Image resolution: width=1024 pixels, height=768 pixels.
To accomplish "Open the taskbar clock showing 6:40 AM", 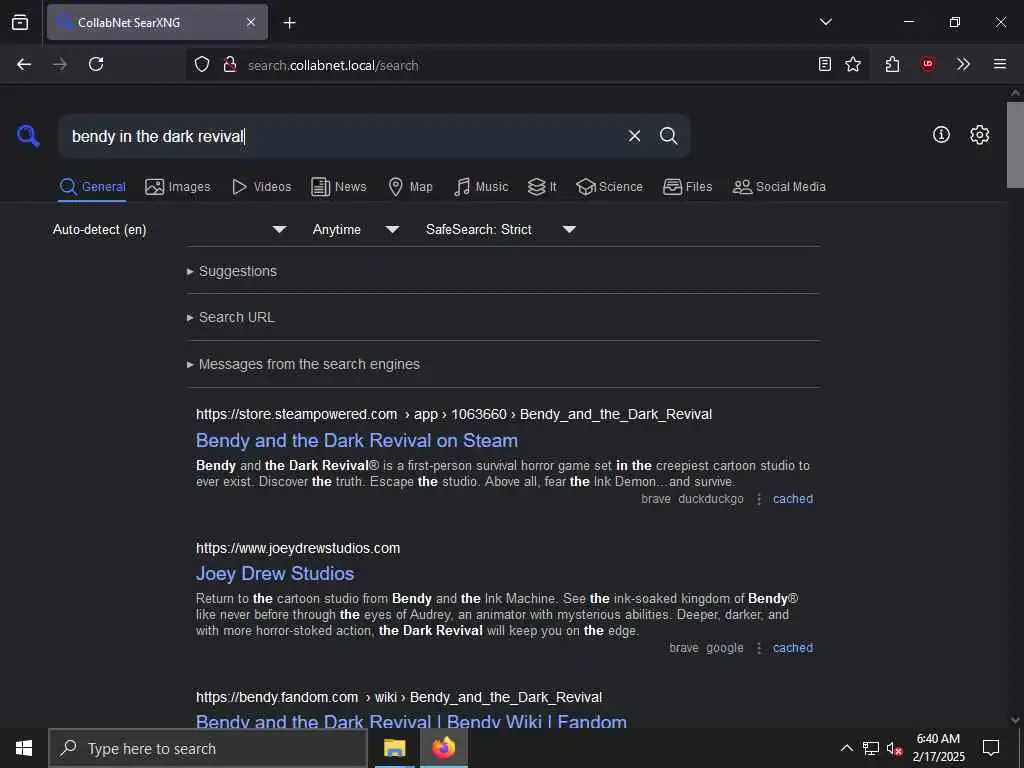I will 938,748.
